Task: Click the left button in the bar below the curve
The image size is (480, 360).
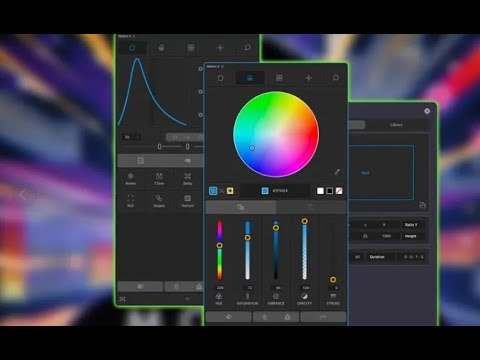Action: [x=141, y=161]
